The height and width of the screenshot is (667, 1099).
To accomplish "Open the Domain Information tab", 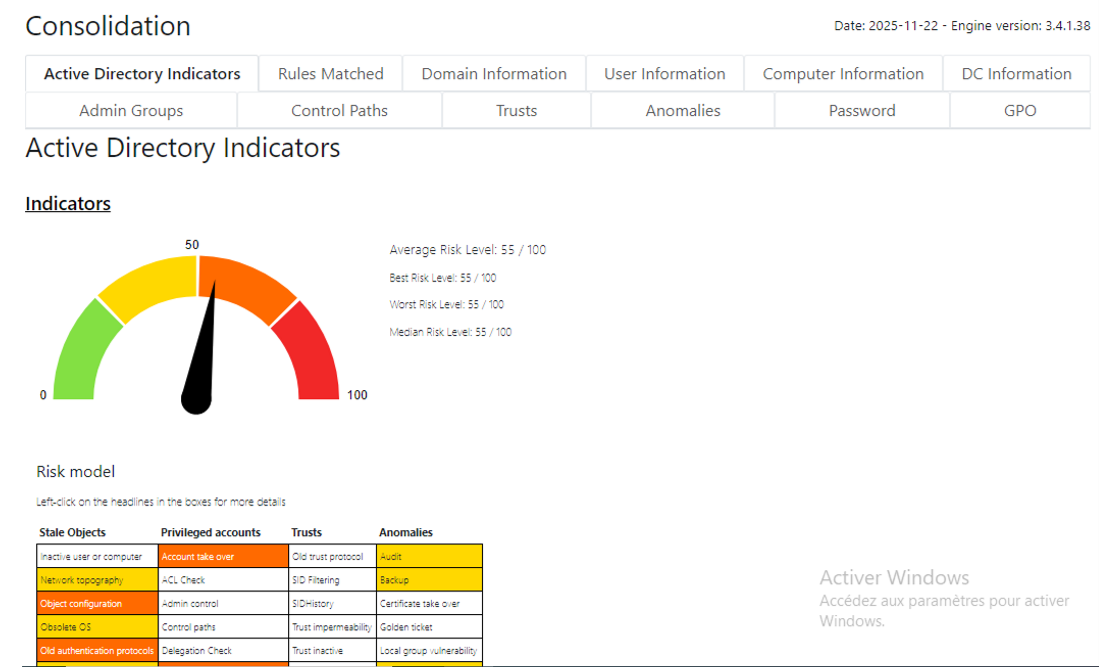I will point(493,74).
